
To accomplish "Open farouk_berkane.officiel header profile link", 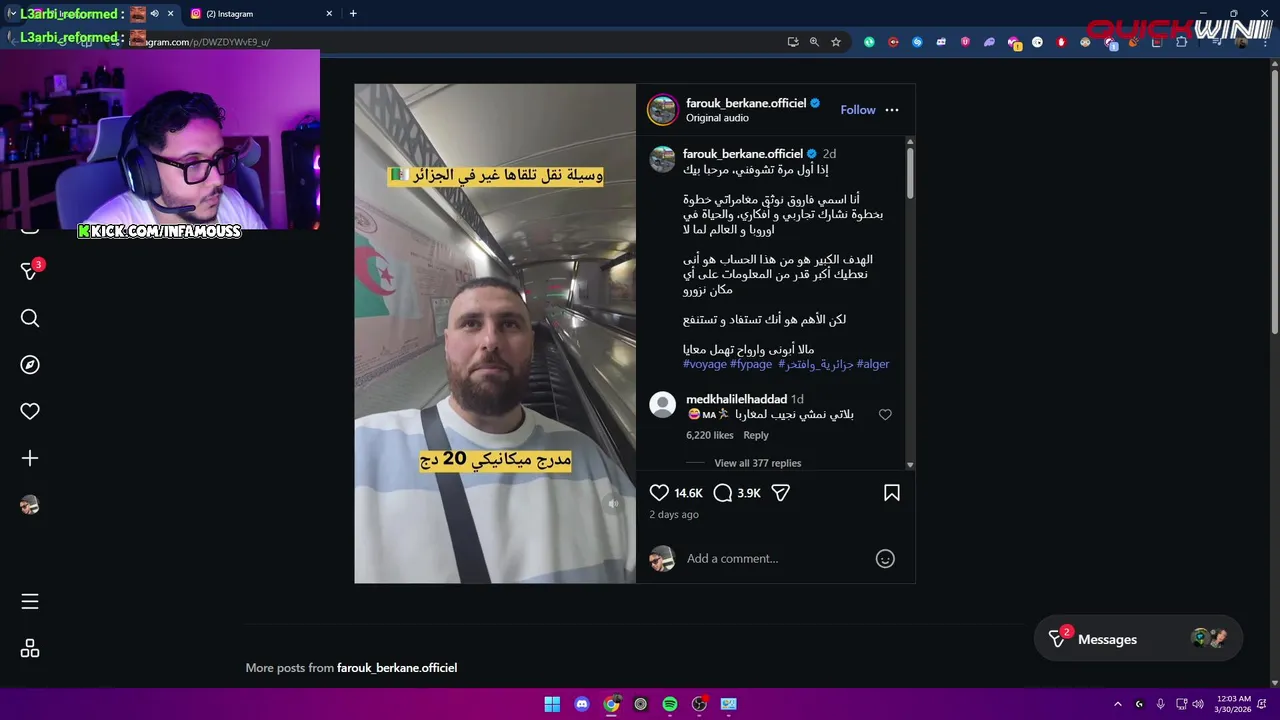I will (746, 103).
